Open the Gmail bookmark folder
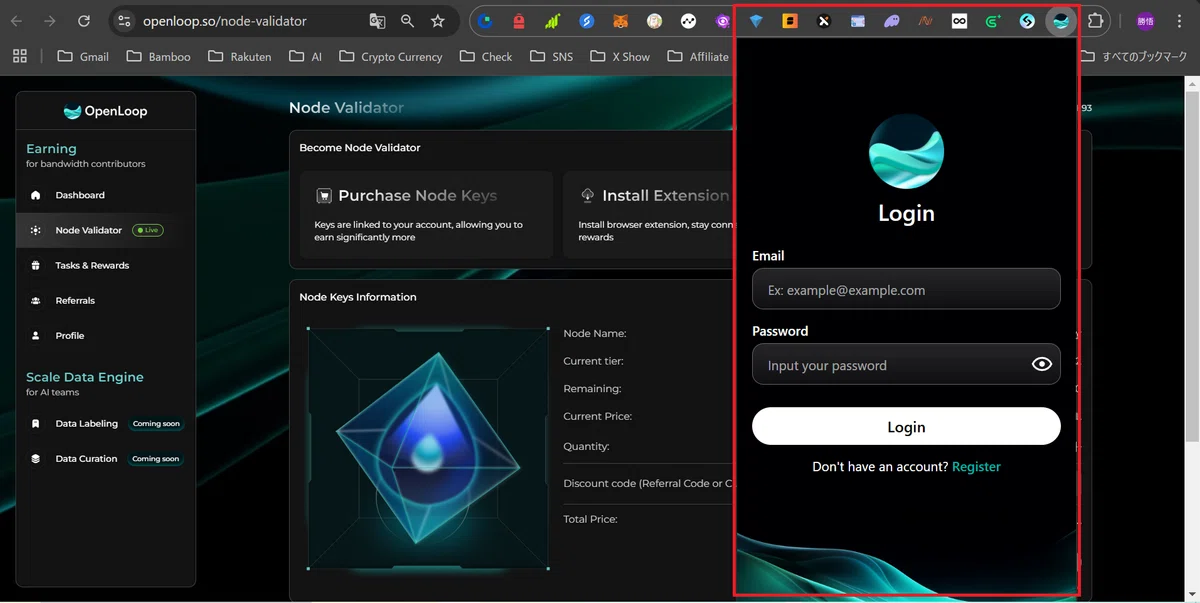The width and height of the screenshot is (1200, 603). tap(83, 57)
